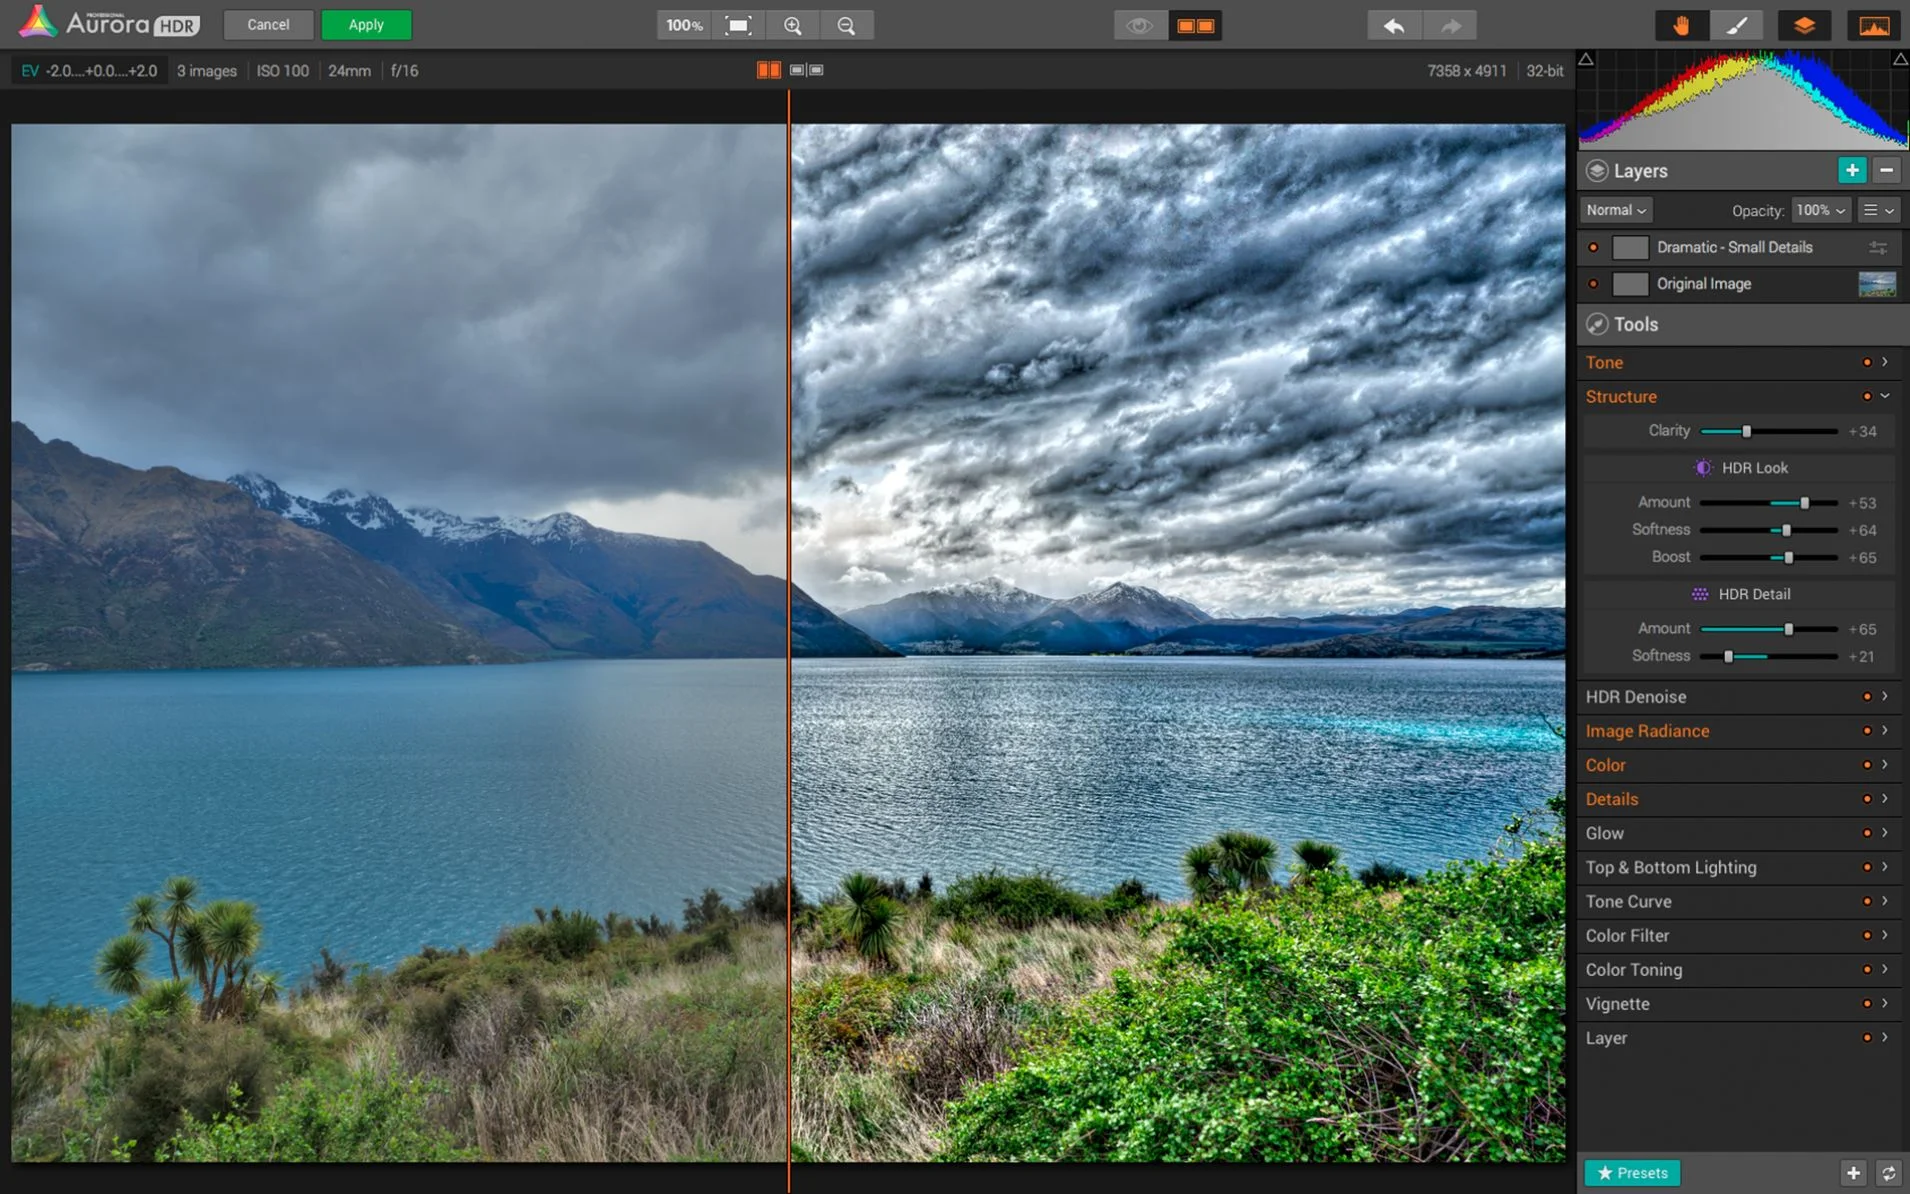Viewport: 1910px width, 1194px height.
Task: Collapse the Structure panel chevron
Action: 1885,397
